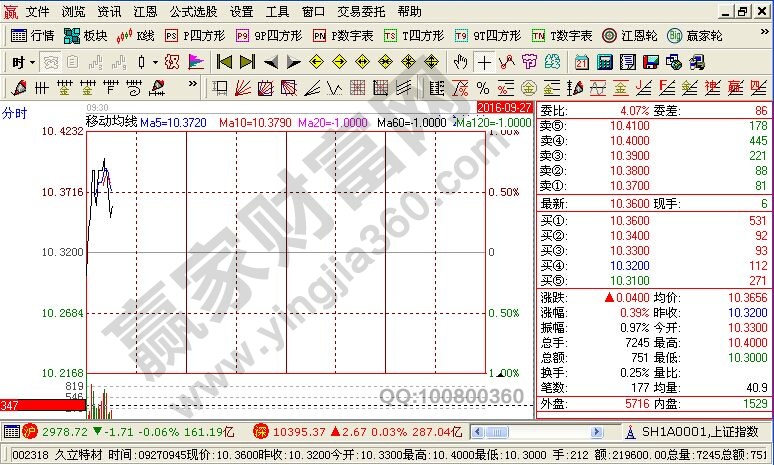Jump to start with skip-to-first arrow

[224, 61]
